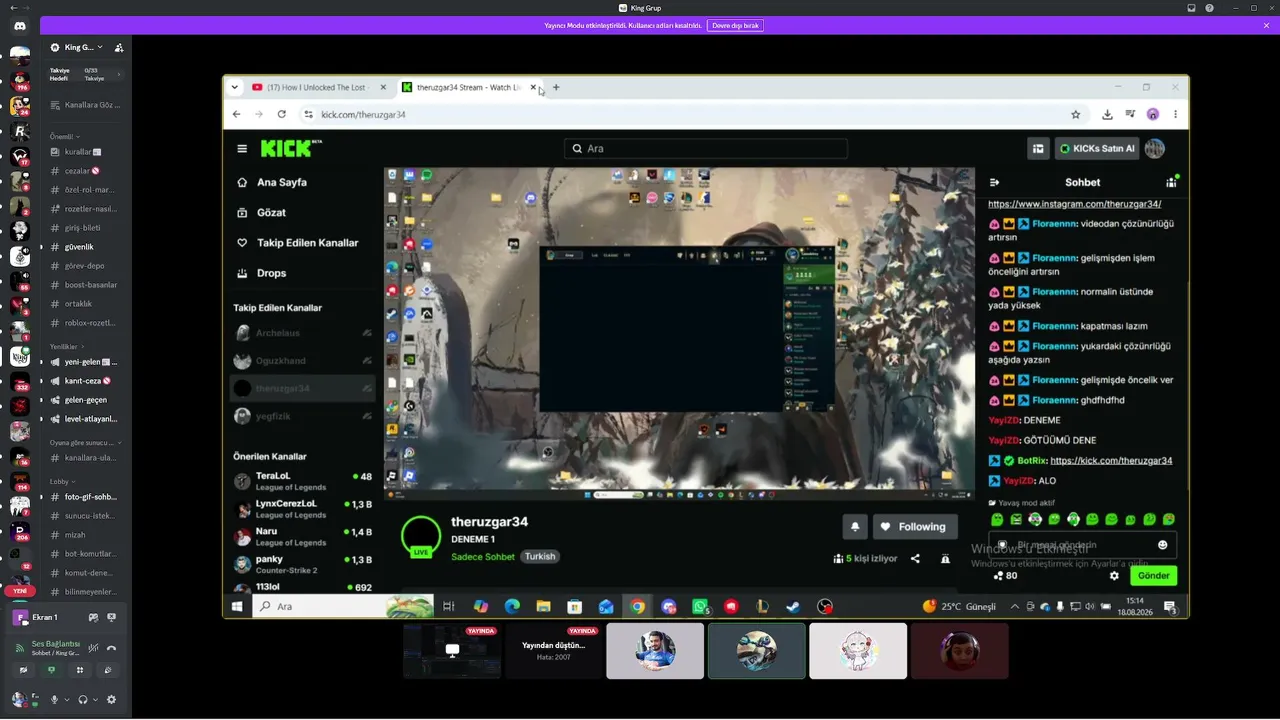Open Chrome from the shared taskbar
This screenshot has height=720, width=1280.
tap(637, 606)
